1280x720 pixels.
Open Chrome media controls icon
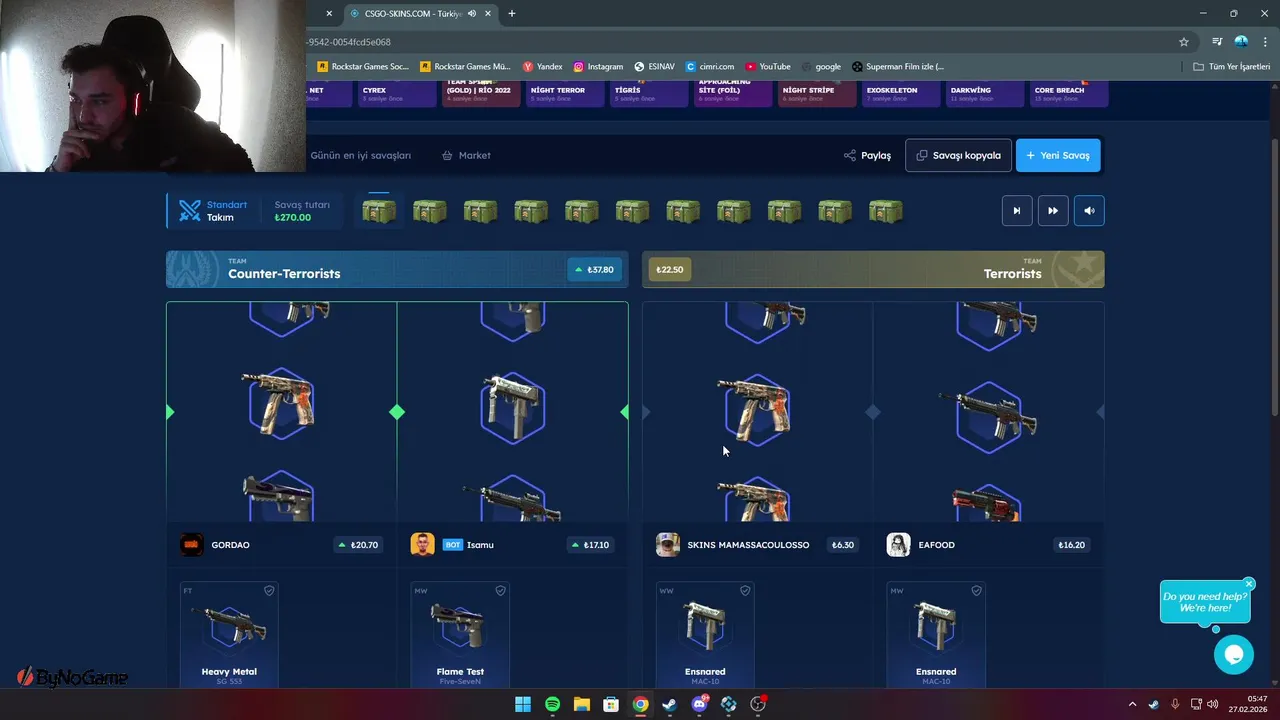1217,42
